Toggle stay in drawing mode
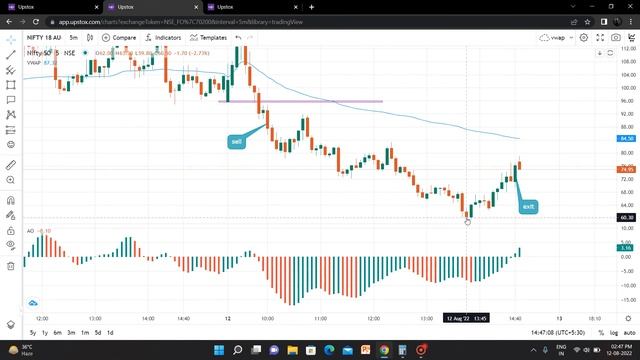The height and width of the screenshot is (360, 640). click(x=11, y=216)
